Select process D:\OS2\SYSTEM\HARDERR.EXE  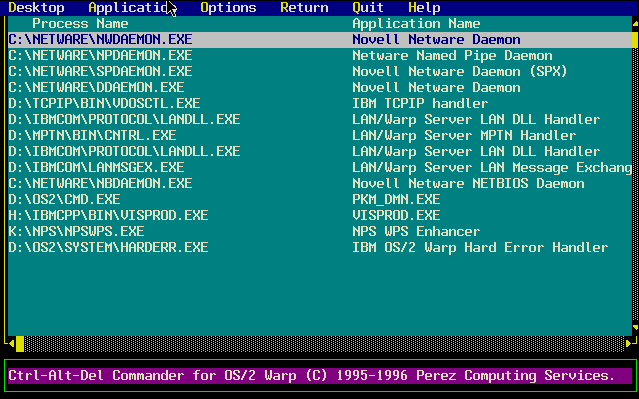[x=108, y=247]
